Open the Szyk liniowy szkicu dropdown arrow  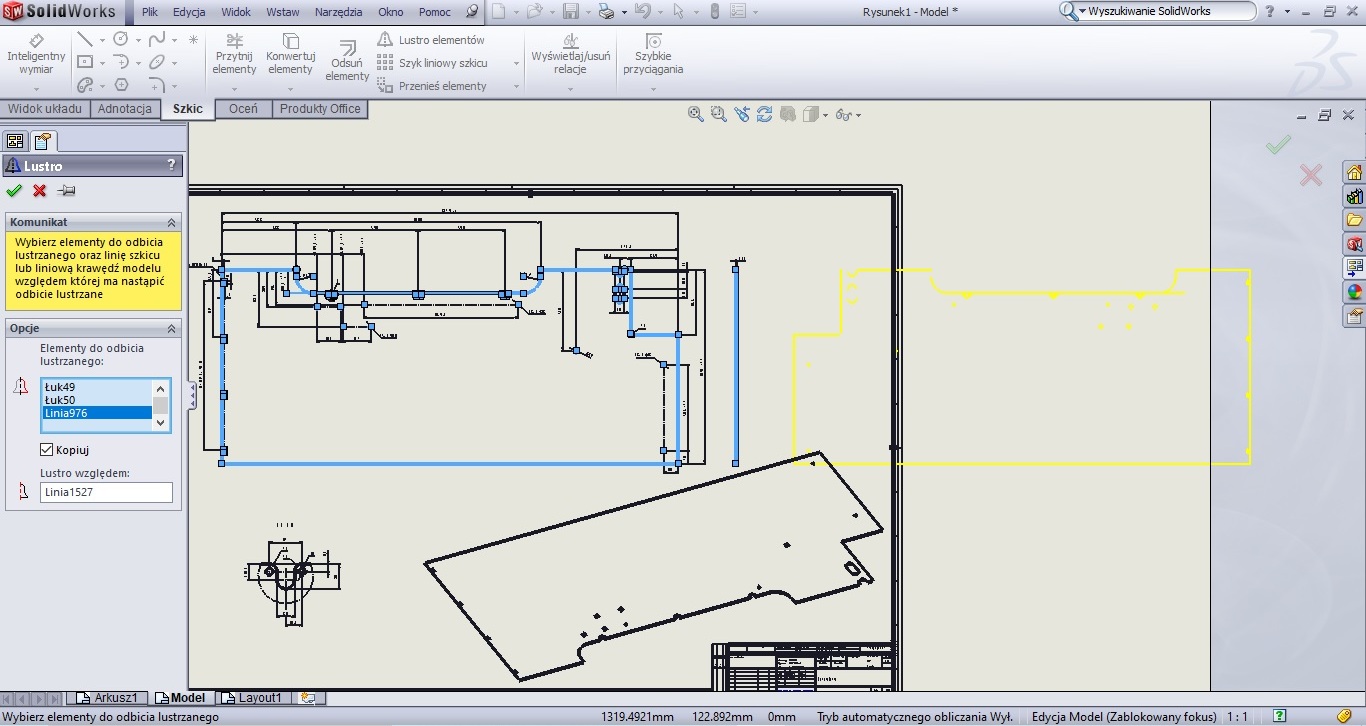pos(517,64)
